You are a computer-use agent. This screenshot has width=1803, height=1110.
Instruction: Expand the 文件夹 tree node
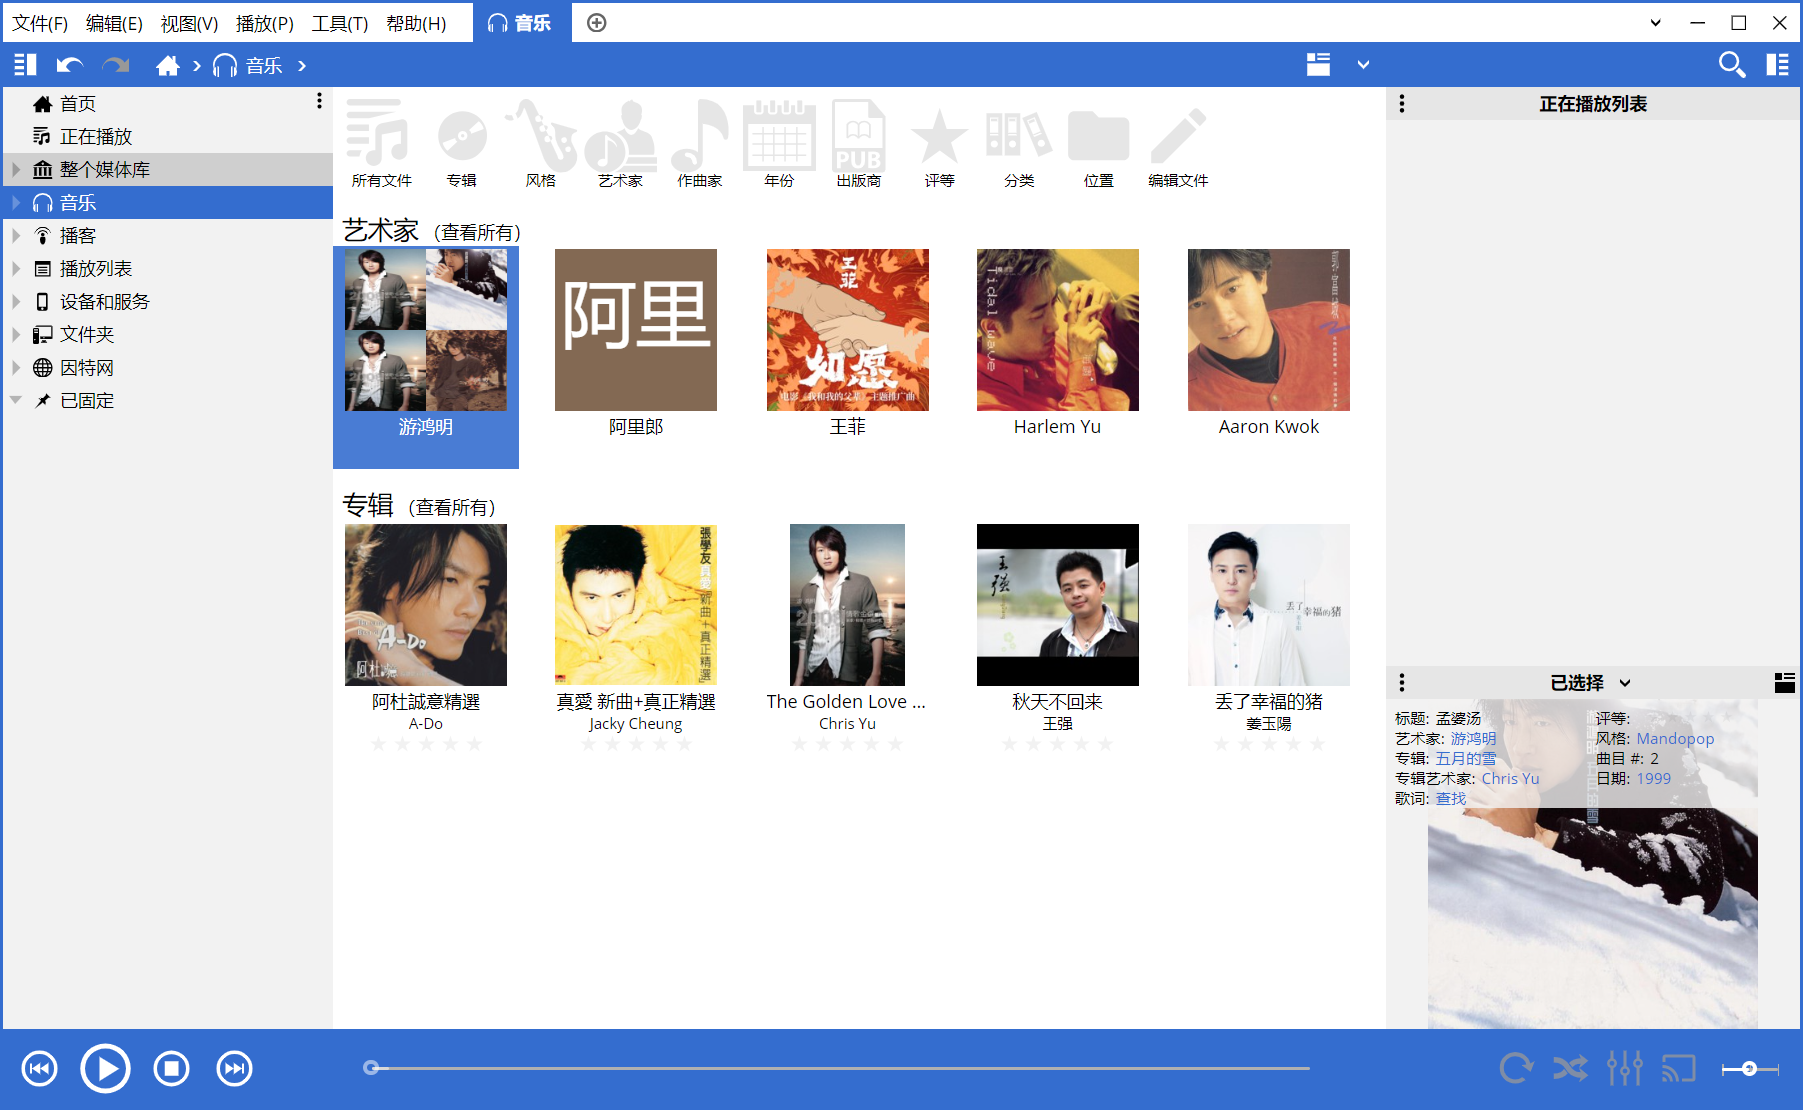pyautogui.click(x=16, y=335)
